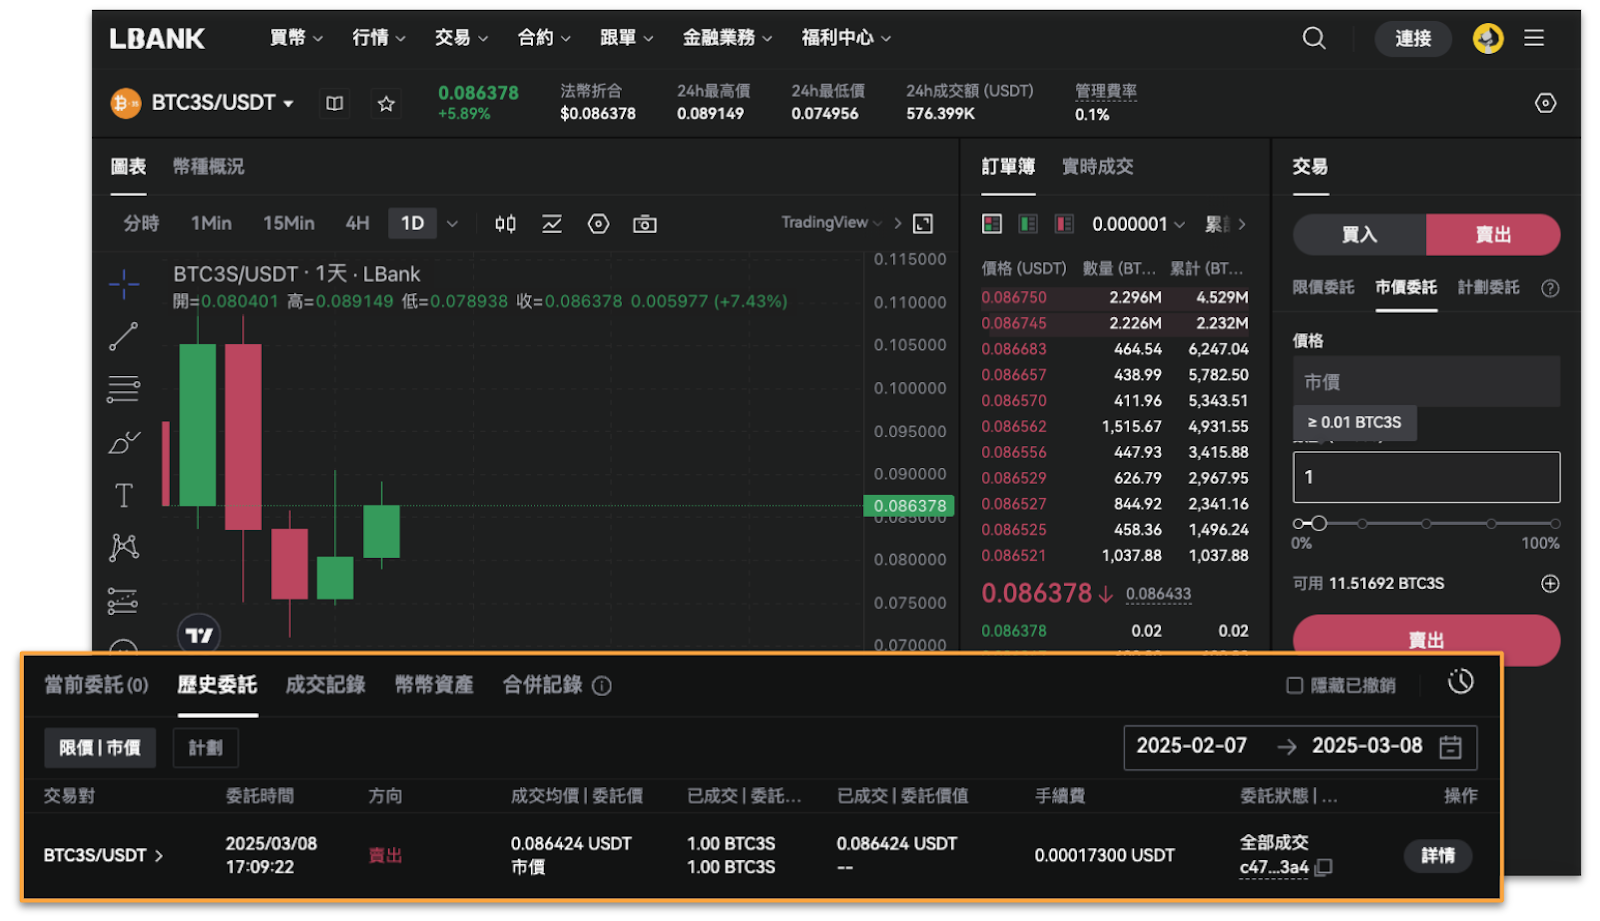This screenshot has width=1600, height=921.
Task: Select the forecast measurement tool
Action: coord(123,600)
